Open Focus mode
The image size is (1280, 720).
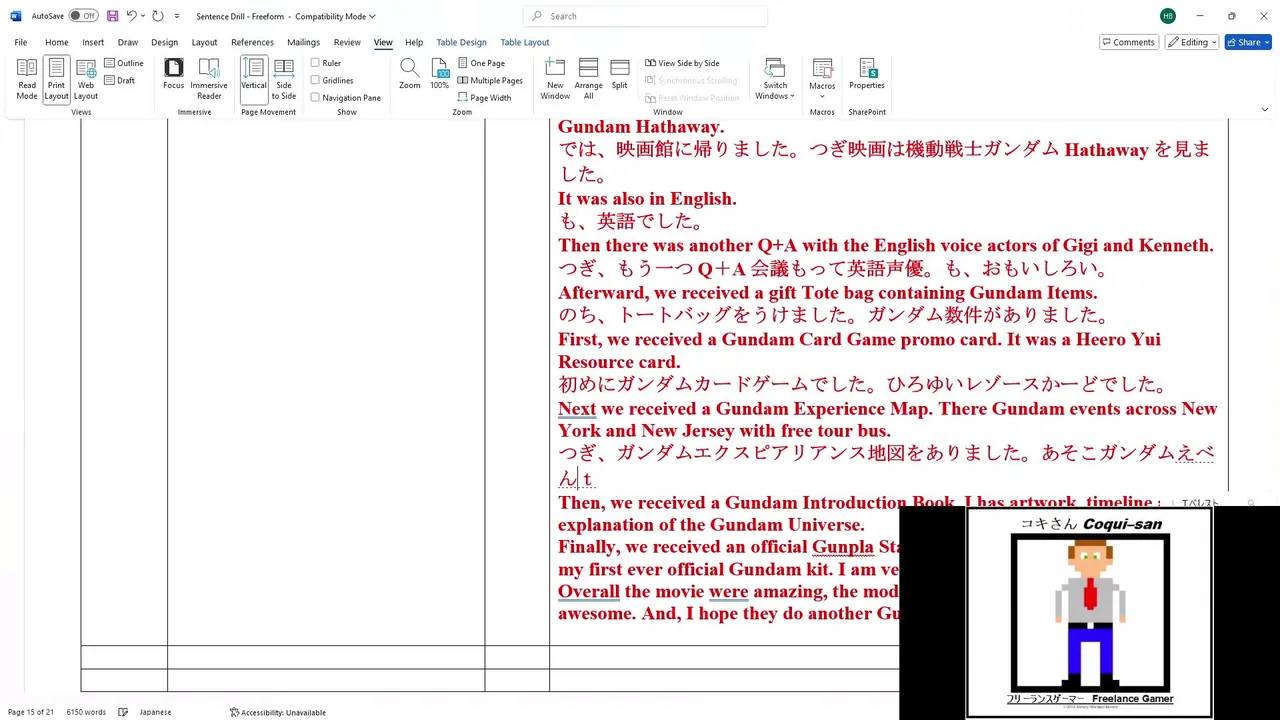[x=174, y=74]
